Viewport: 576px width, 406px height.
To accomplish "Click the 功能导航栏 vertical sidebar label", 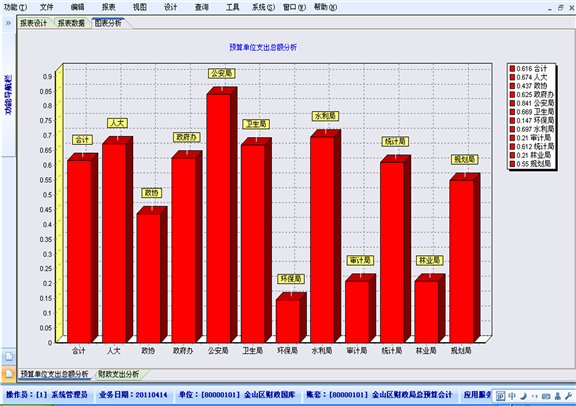I will click(8, 94).
